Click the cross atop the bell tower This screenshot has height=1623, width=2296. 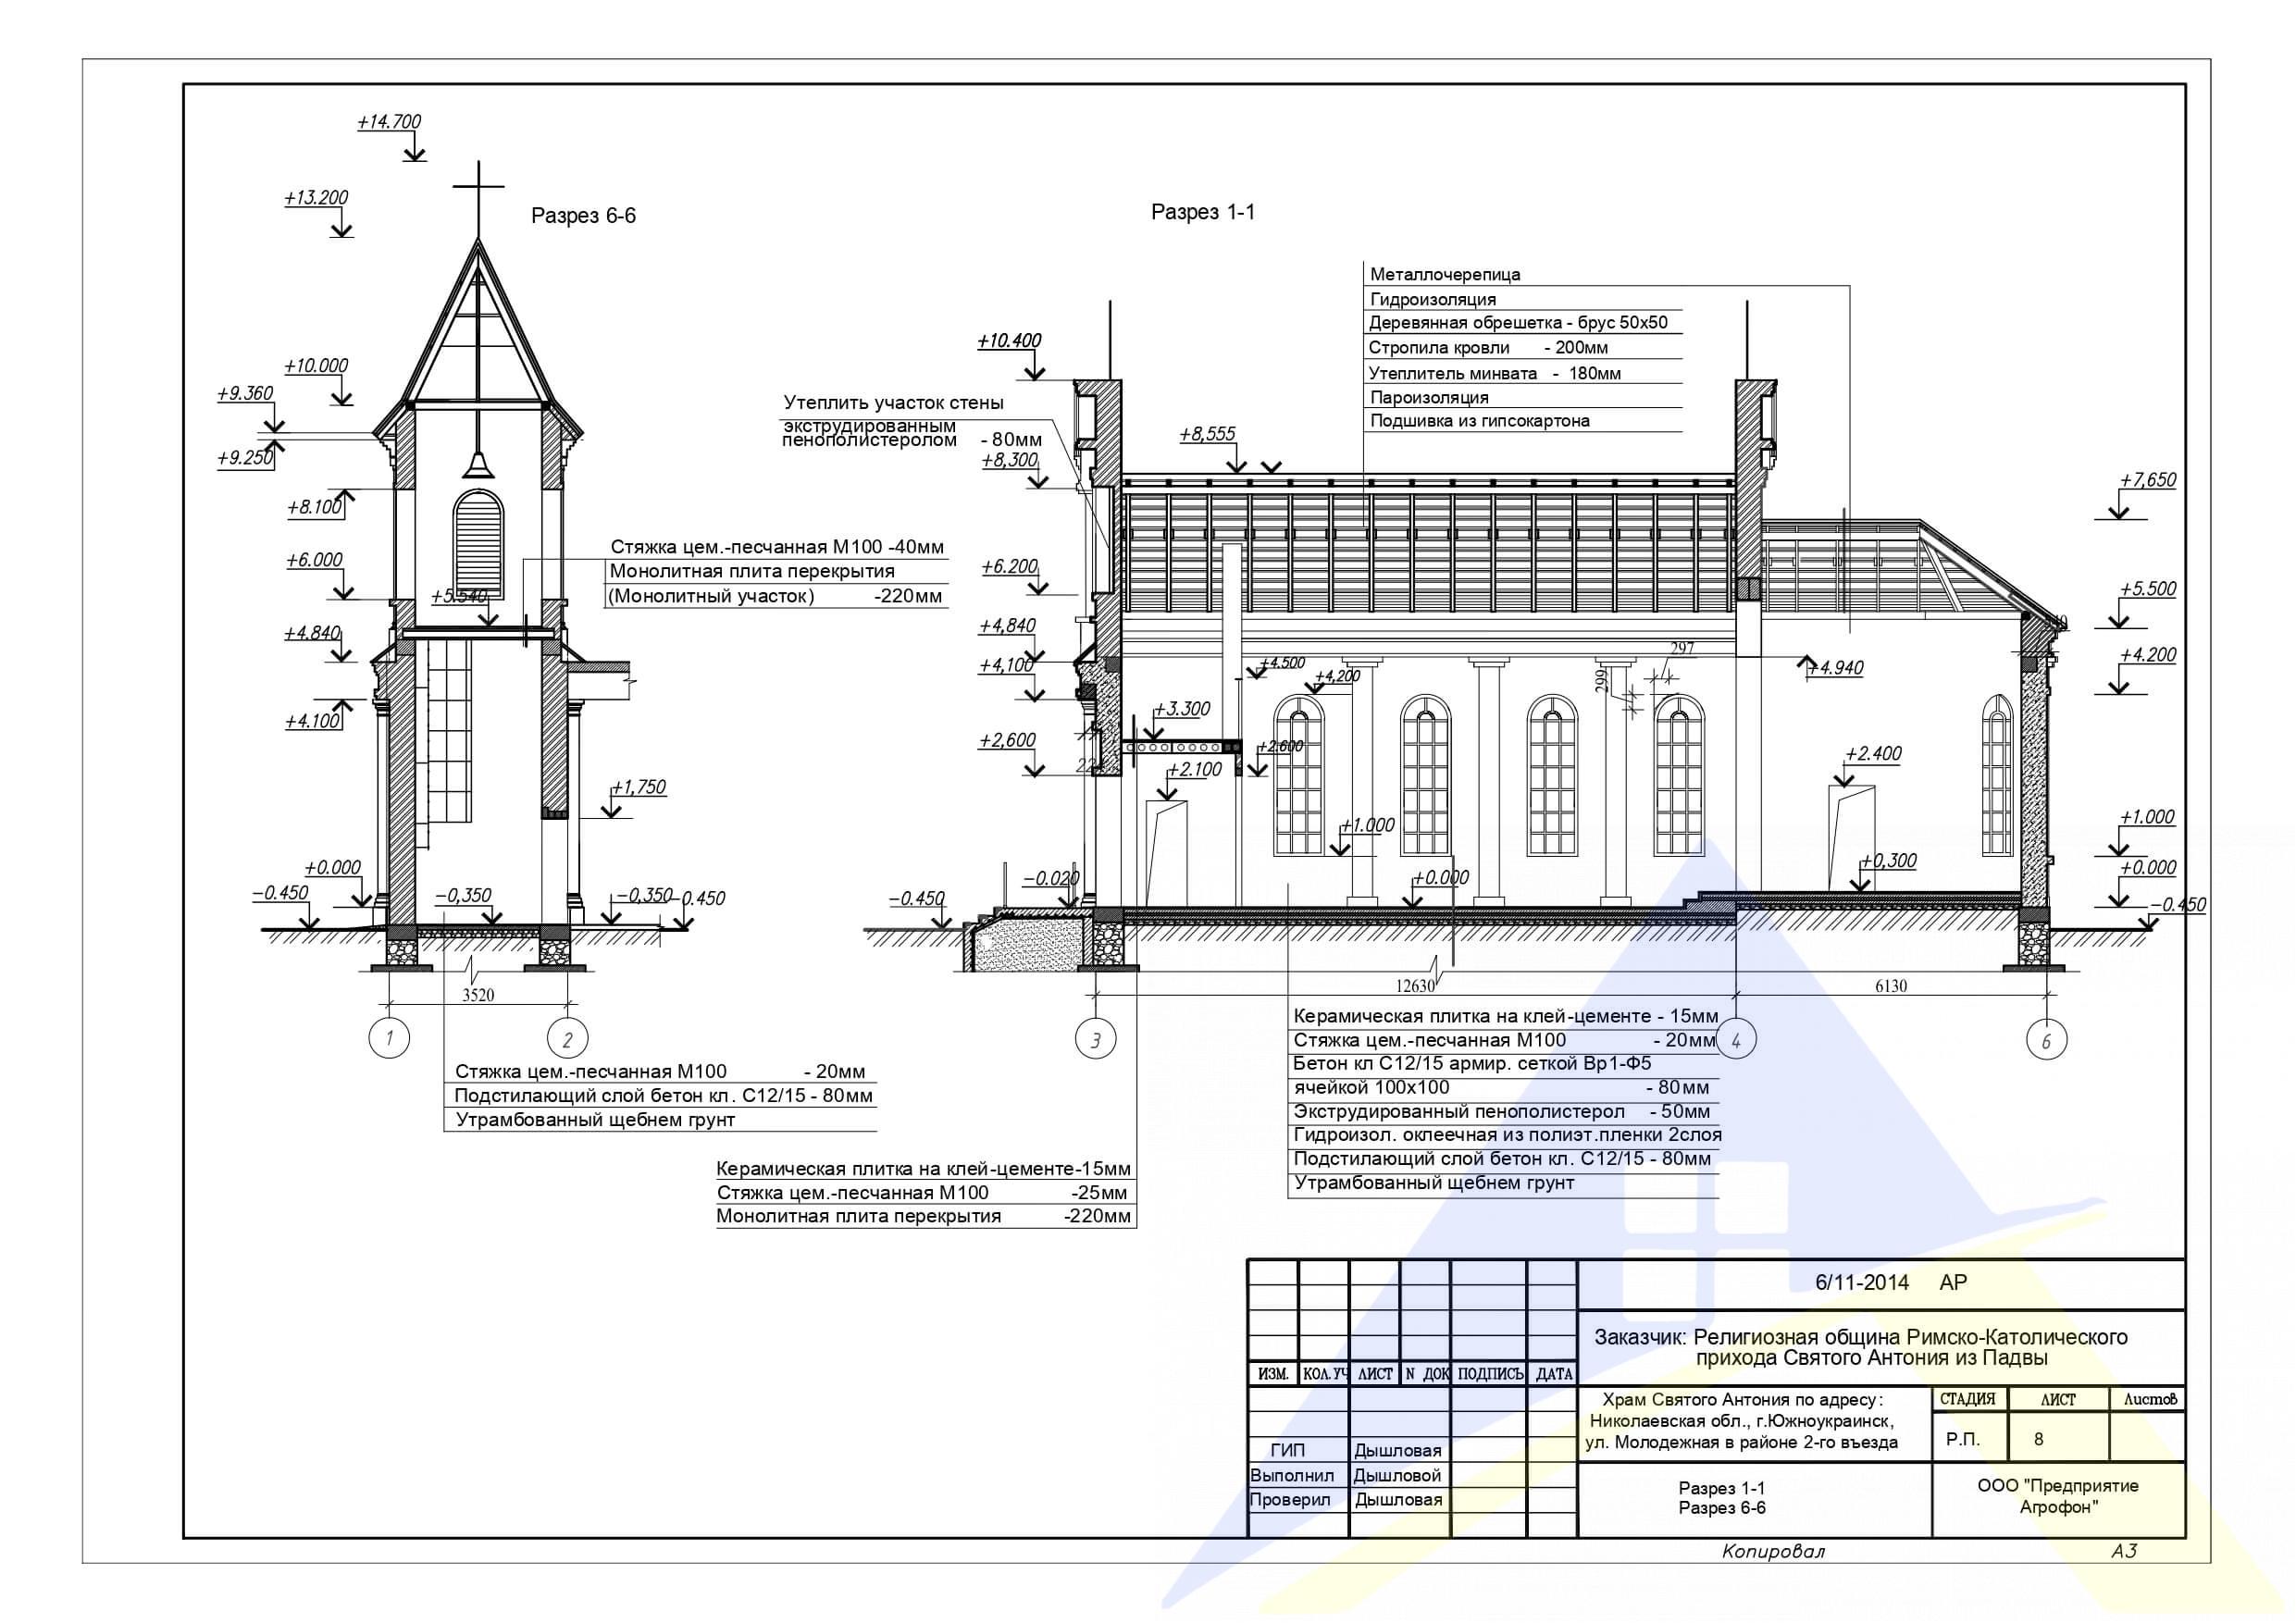tap(478, 198)
